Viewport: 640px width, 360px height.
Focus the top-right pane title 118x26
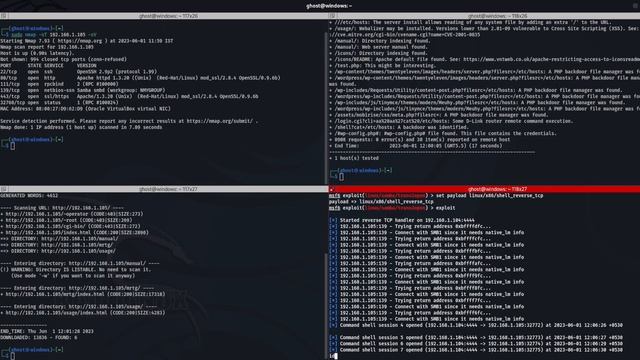pos(497,16)
